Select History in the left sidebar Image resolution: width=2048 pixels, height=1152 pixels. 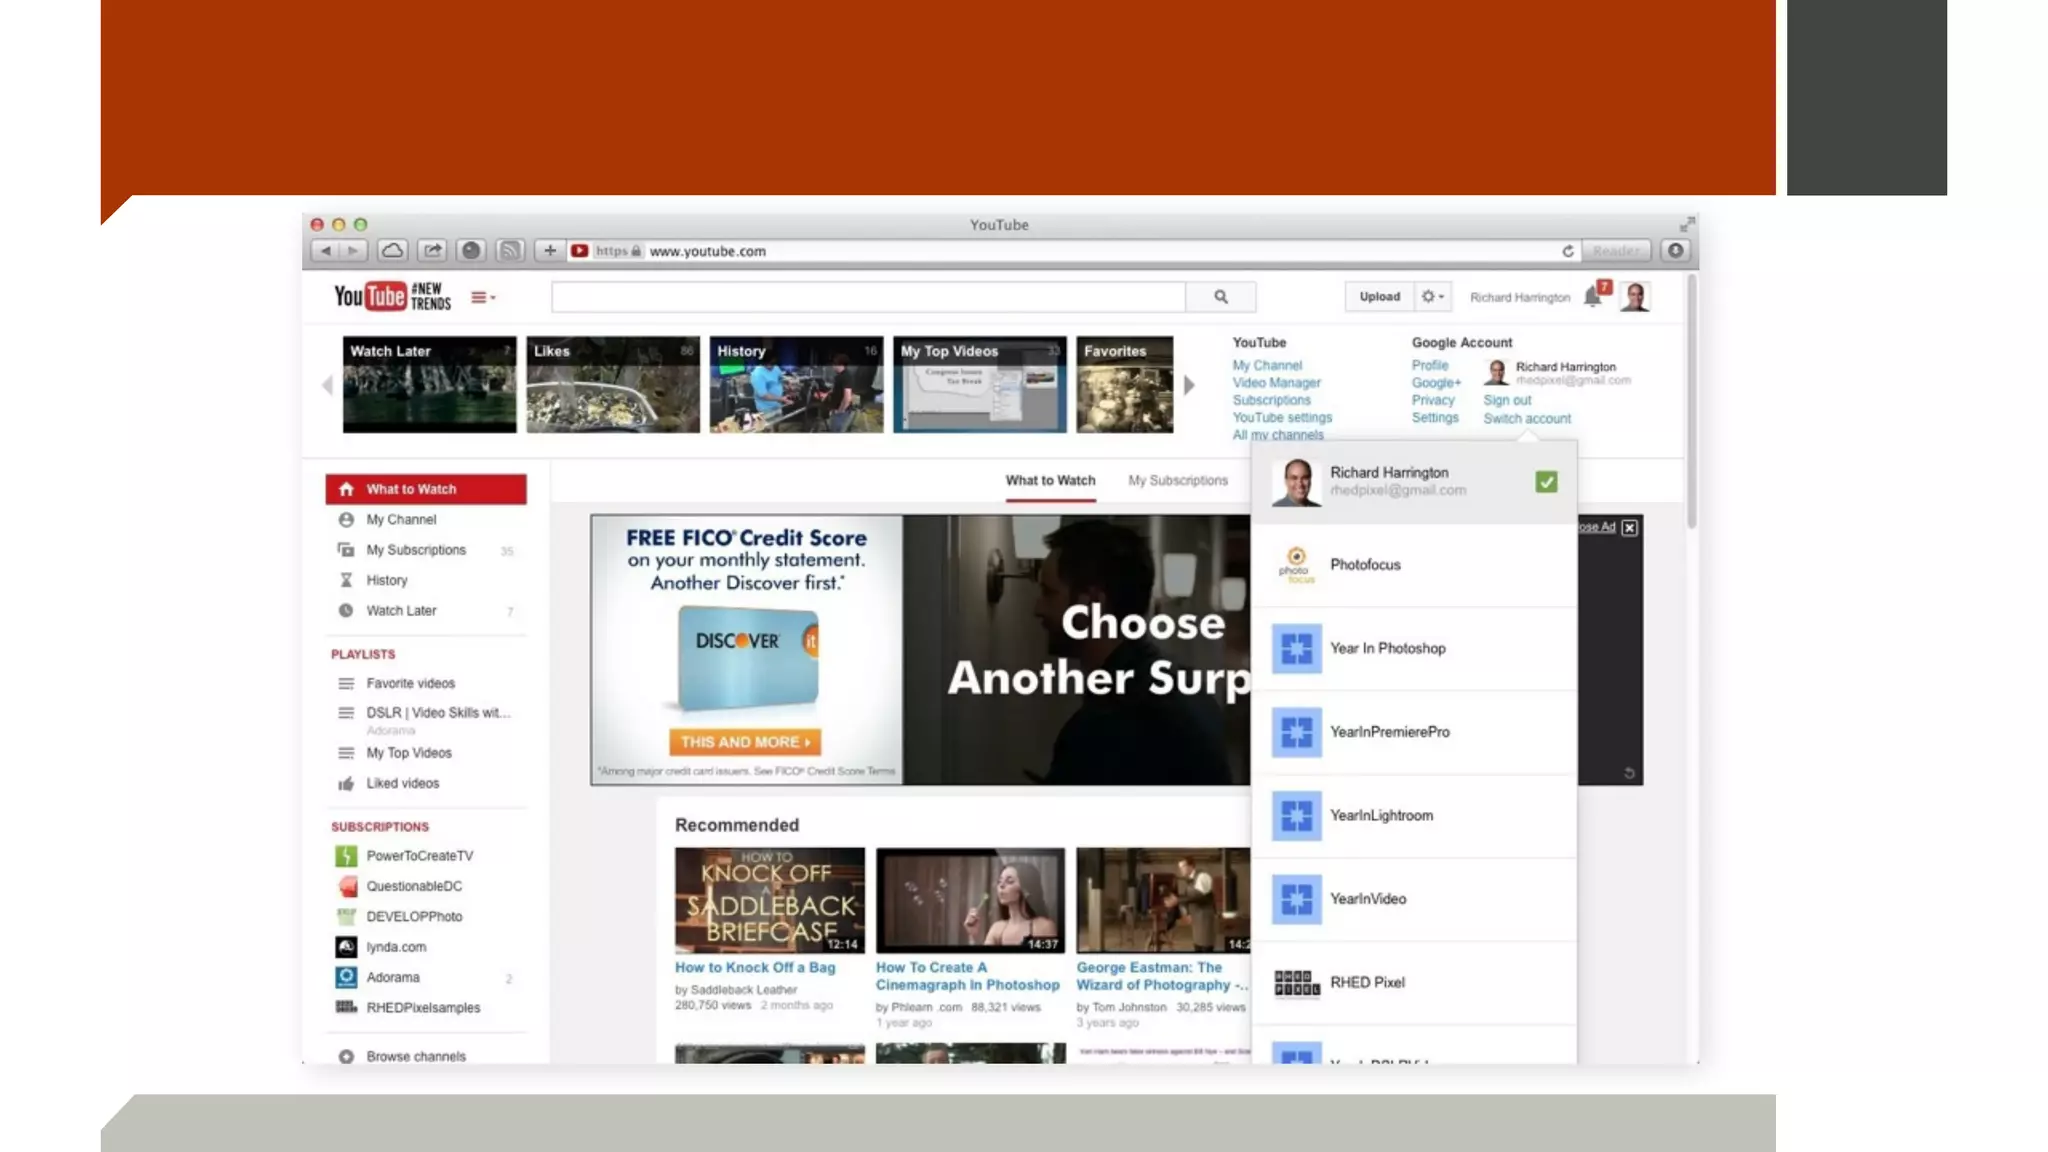click(x=386, y=580)
